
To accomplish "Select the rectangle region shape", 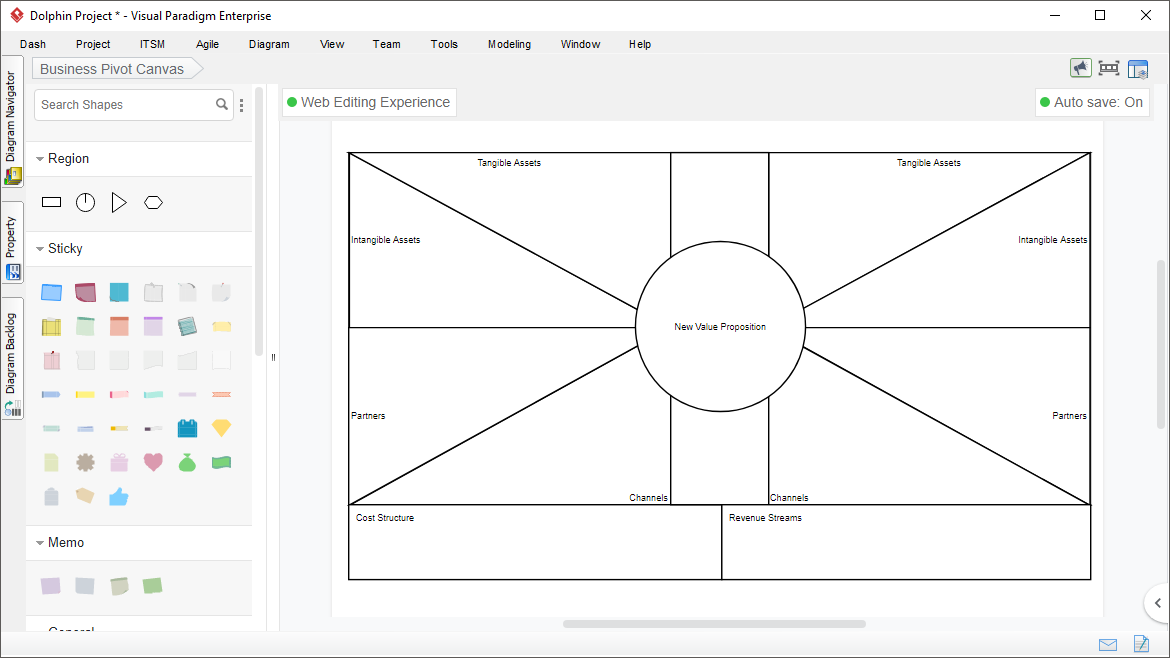I will [51, 202].
